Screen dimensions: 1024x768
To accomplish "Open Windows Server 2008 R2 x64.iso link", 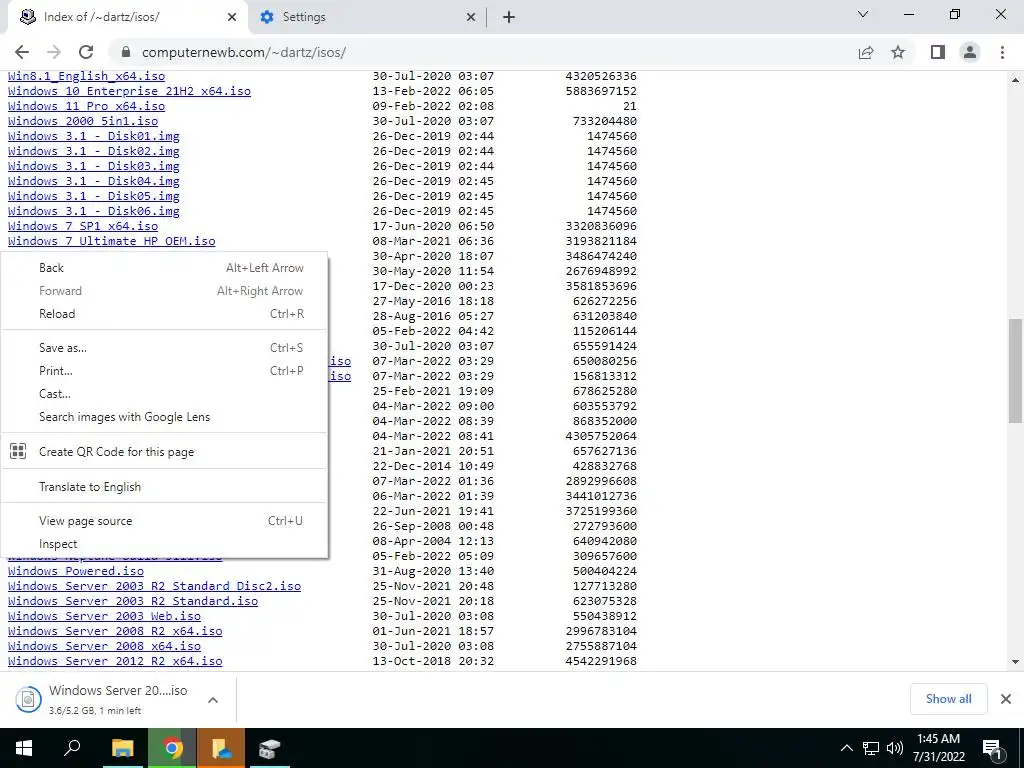I will (115, 632).
